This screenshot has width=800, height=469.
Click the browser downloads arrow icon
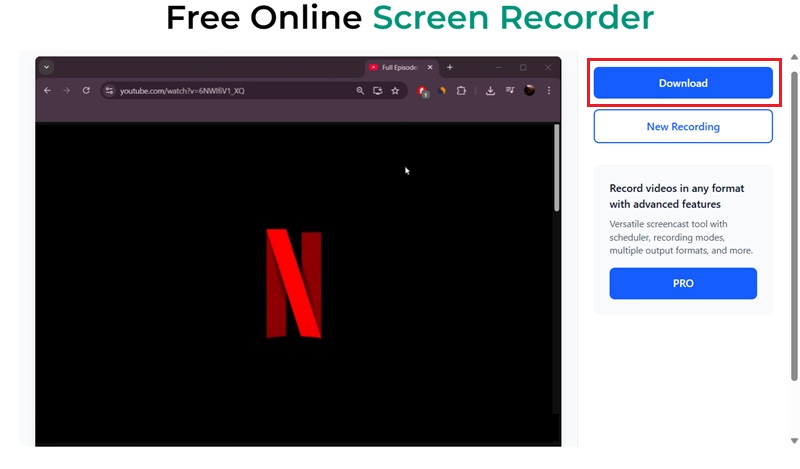click(x=490, y=91)
